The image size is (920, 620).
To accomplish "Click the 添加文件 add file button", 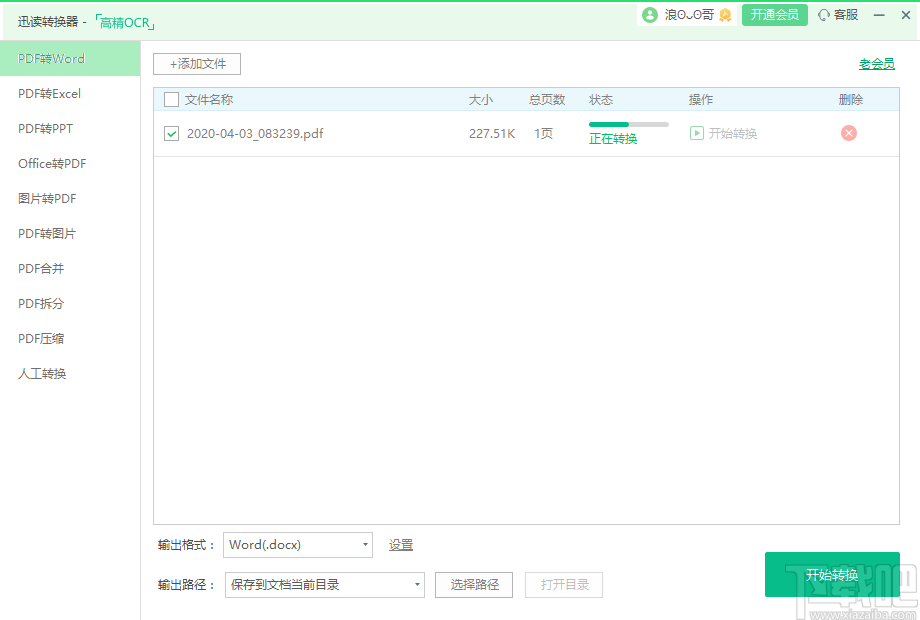I will pos(196,63).
